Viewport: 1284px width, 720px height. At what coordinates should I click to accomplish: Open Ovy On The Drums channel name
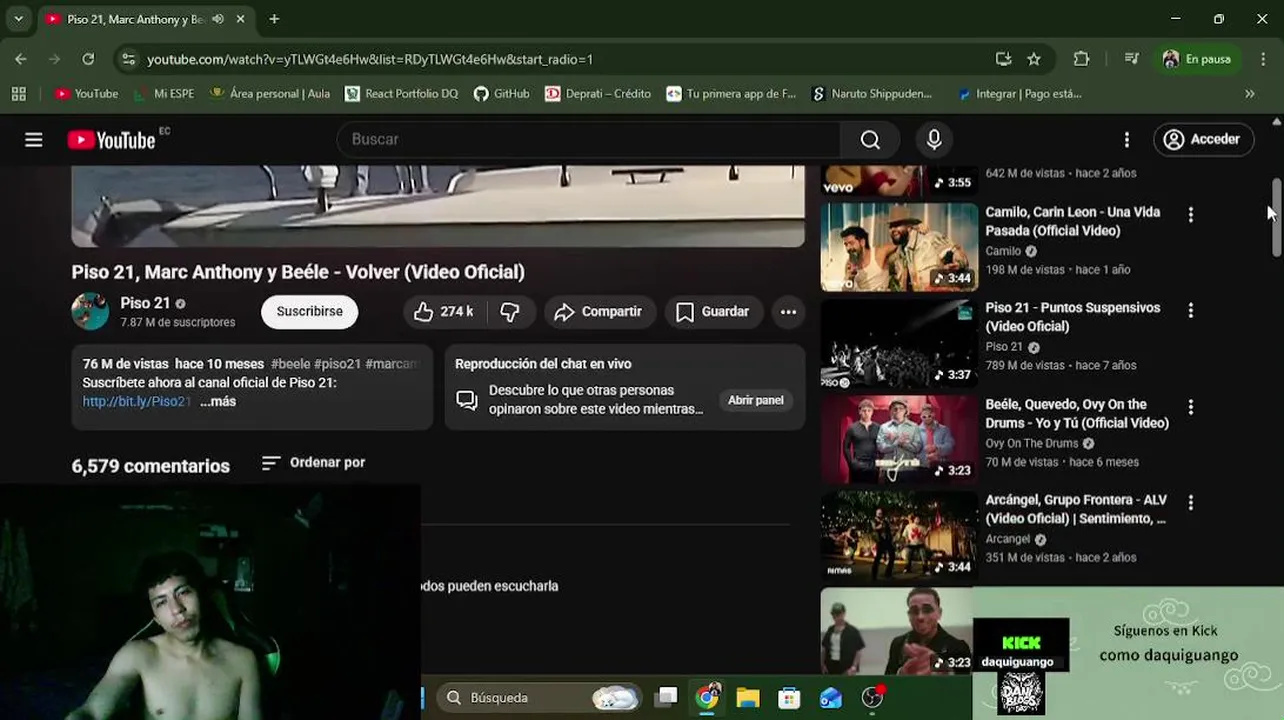pyautogui.click(x=1032, y=444)
